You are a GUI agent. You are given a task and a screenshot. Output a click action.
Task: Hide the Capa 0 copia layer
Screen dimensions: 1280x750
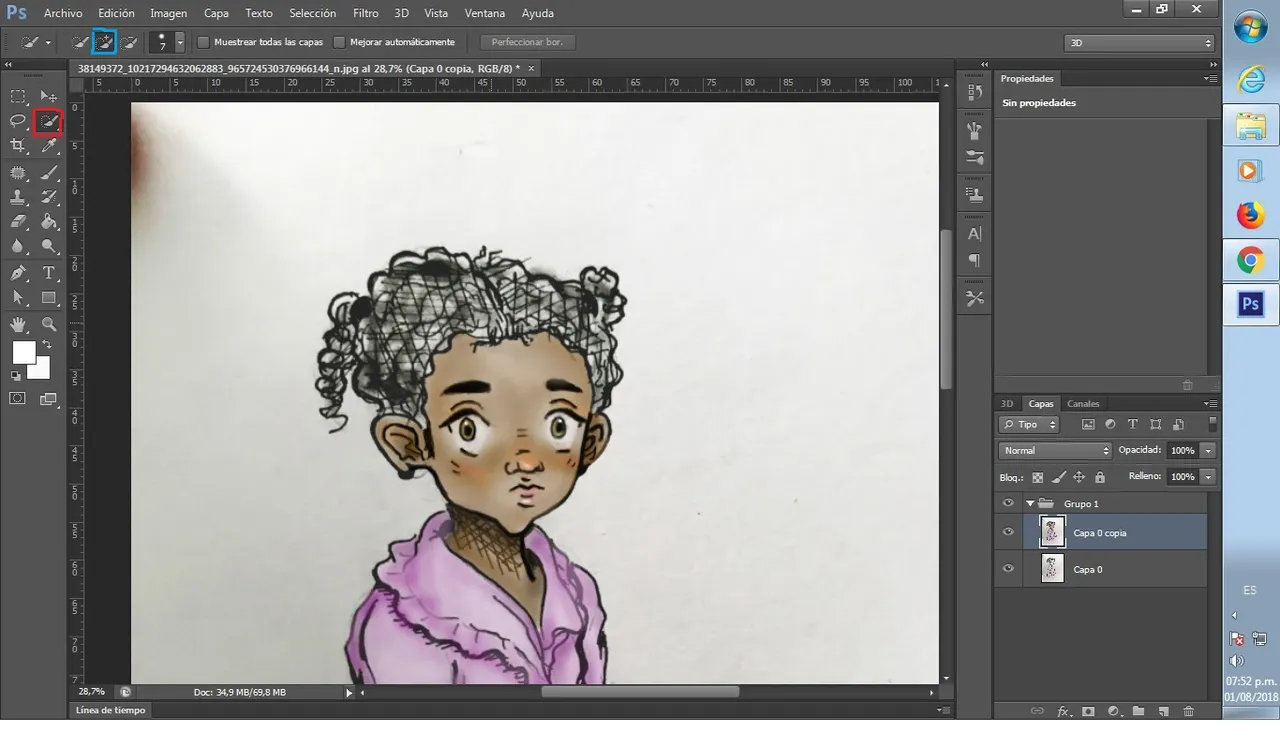click(1008, 532)
